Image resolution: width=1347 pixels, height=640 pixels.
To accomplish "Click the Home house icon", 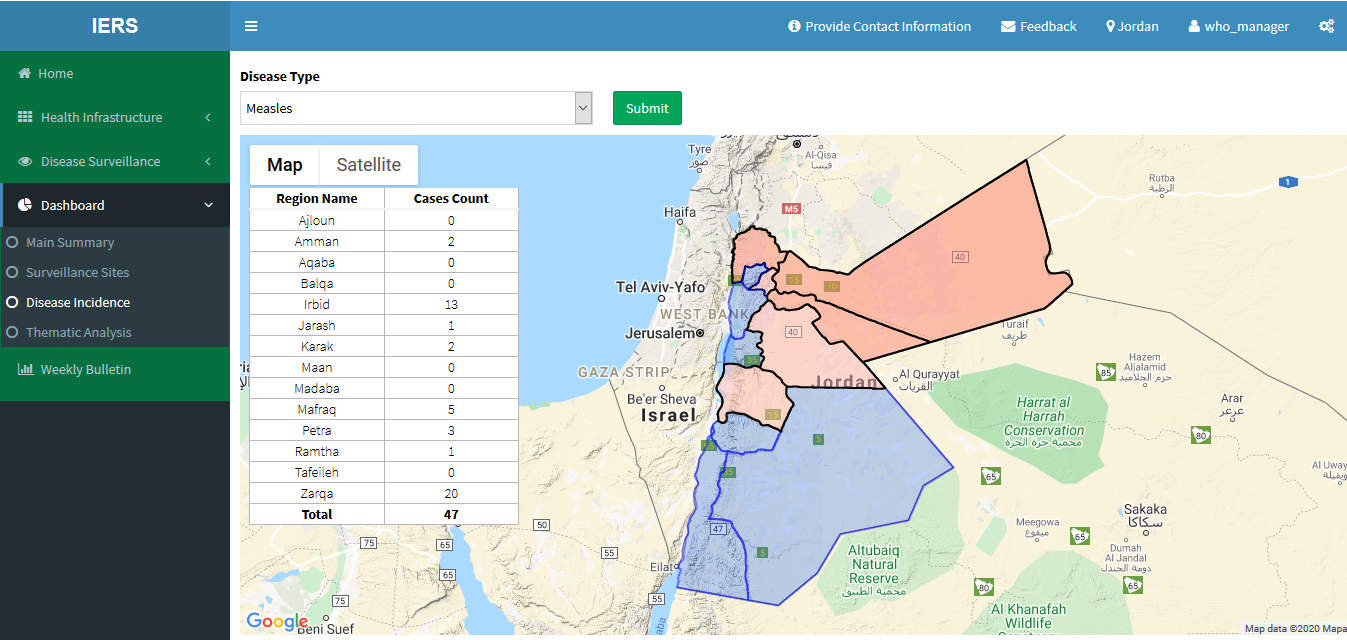I will click(25, 73).
